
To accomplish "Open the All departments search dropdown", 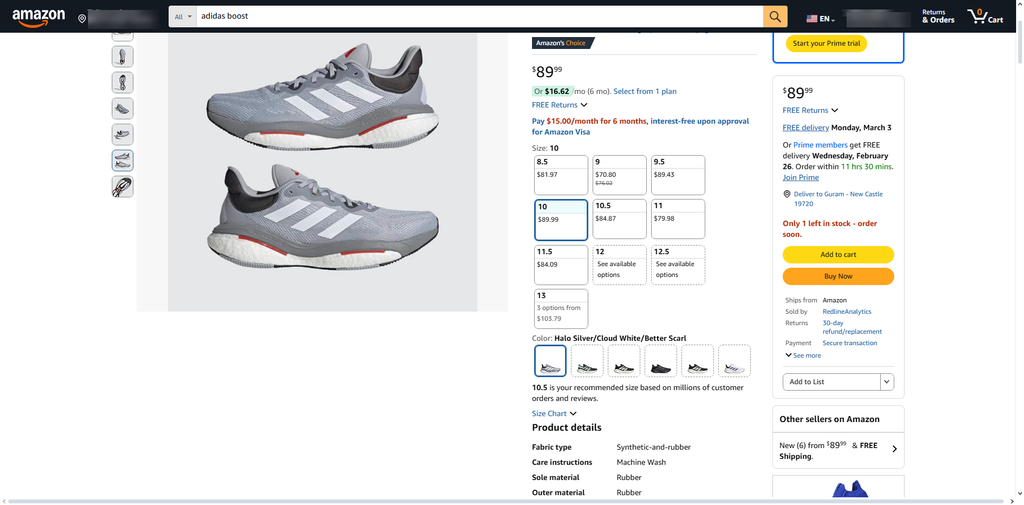I will (x=183, y=17).
